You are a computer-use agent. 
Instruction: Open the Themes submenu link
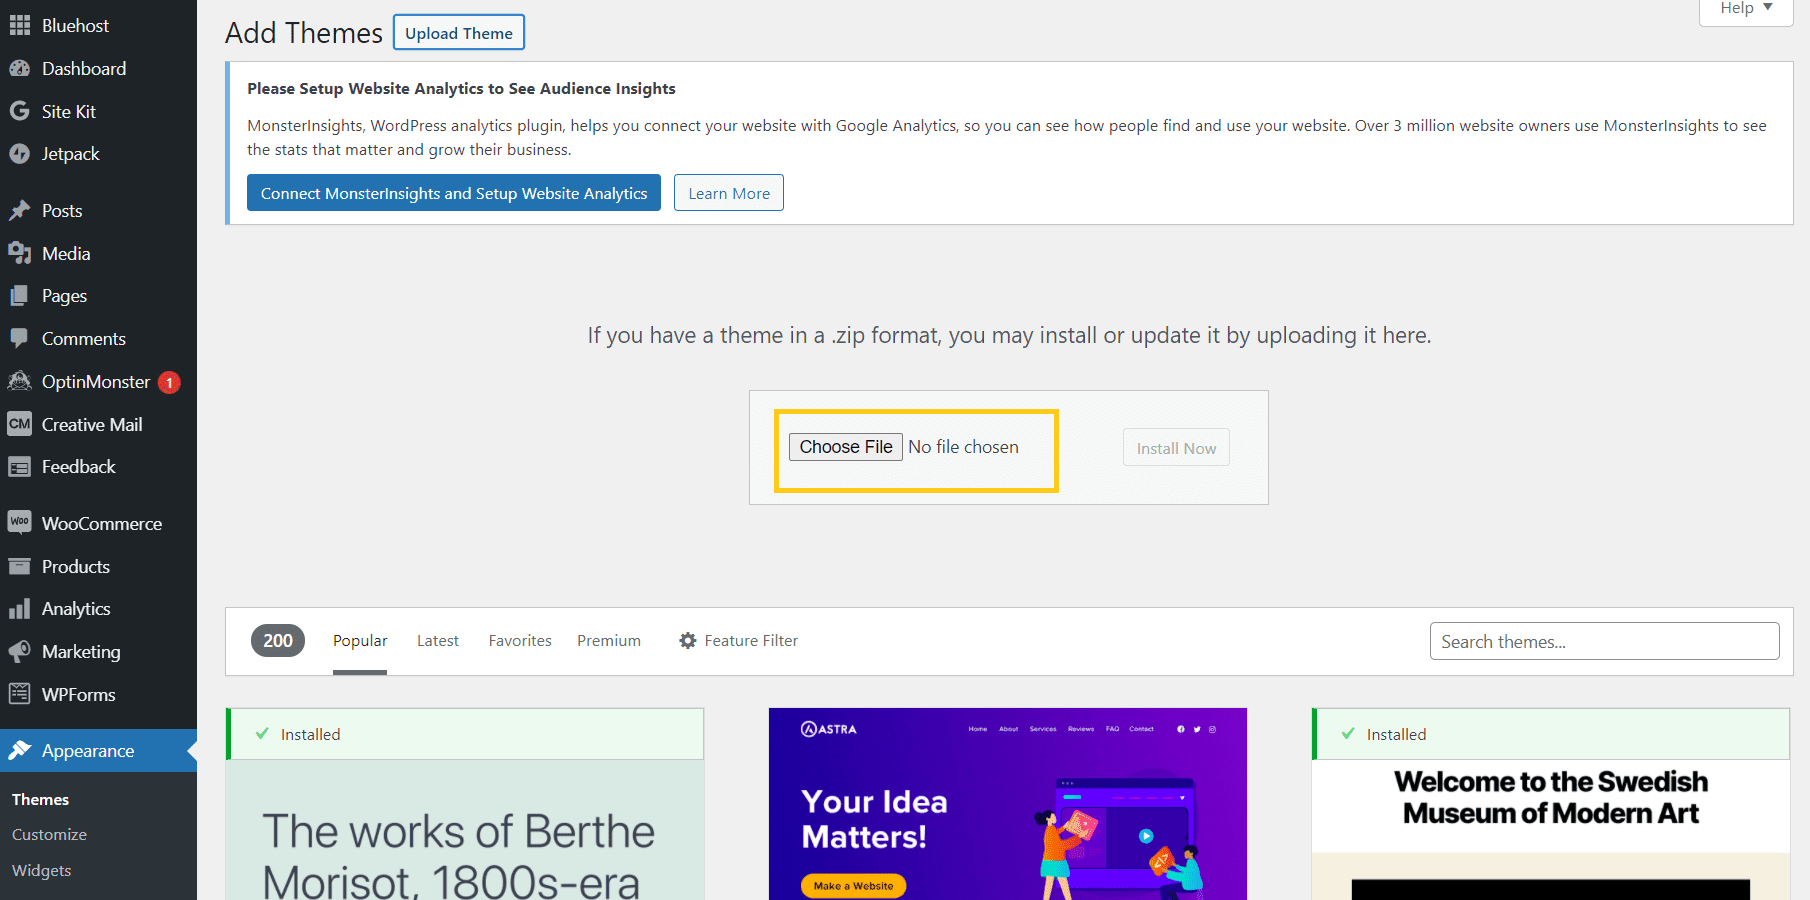40,800
